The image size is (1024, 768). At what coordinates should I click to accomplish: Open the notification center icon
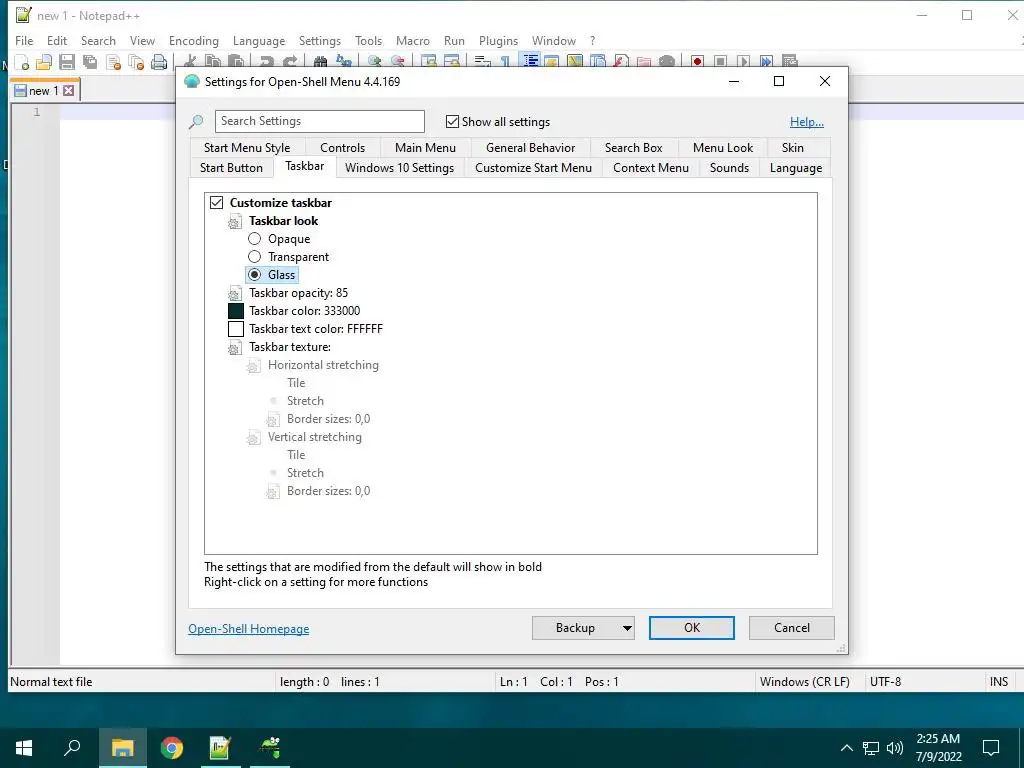pos(991,748)
